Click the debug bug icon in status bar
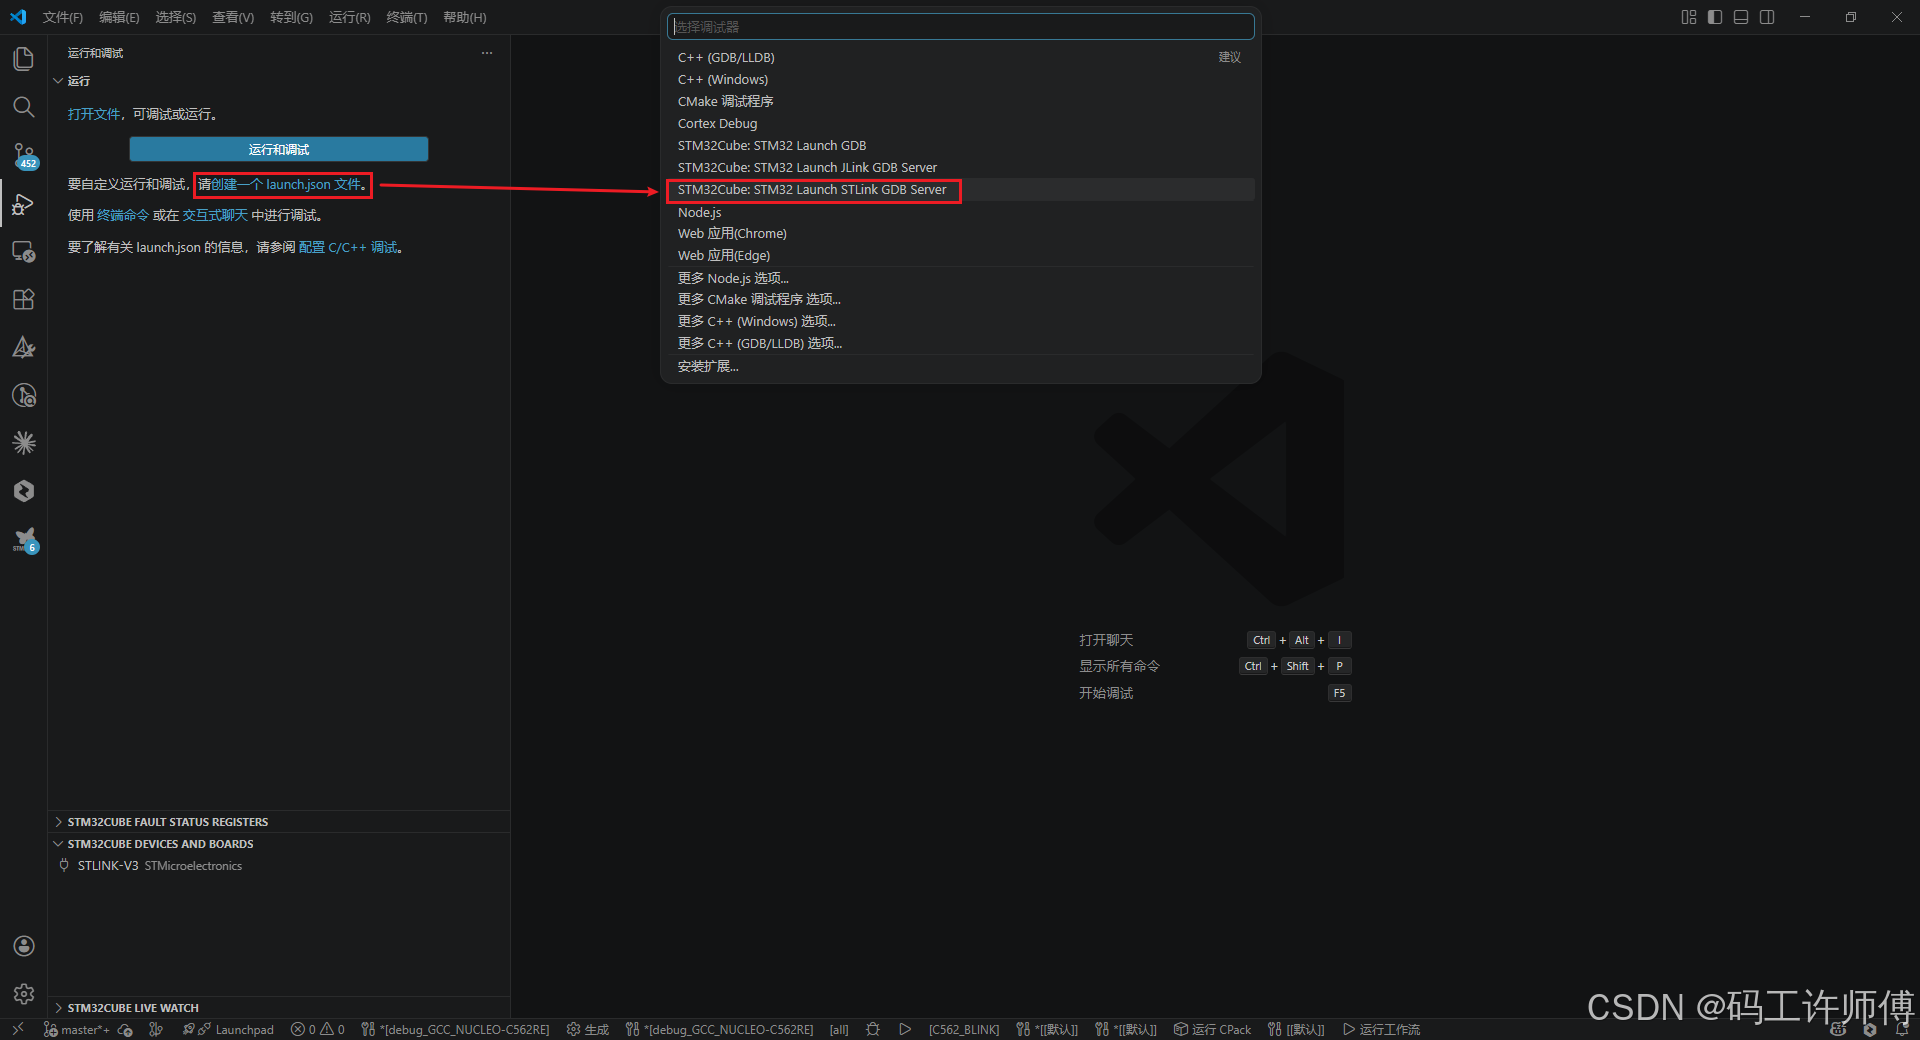 (x=873, y=1029)
